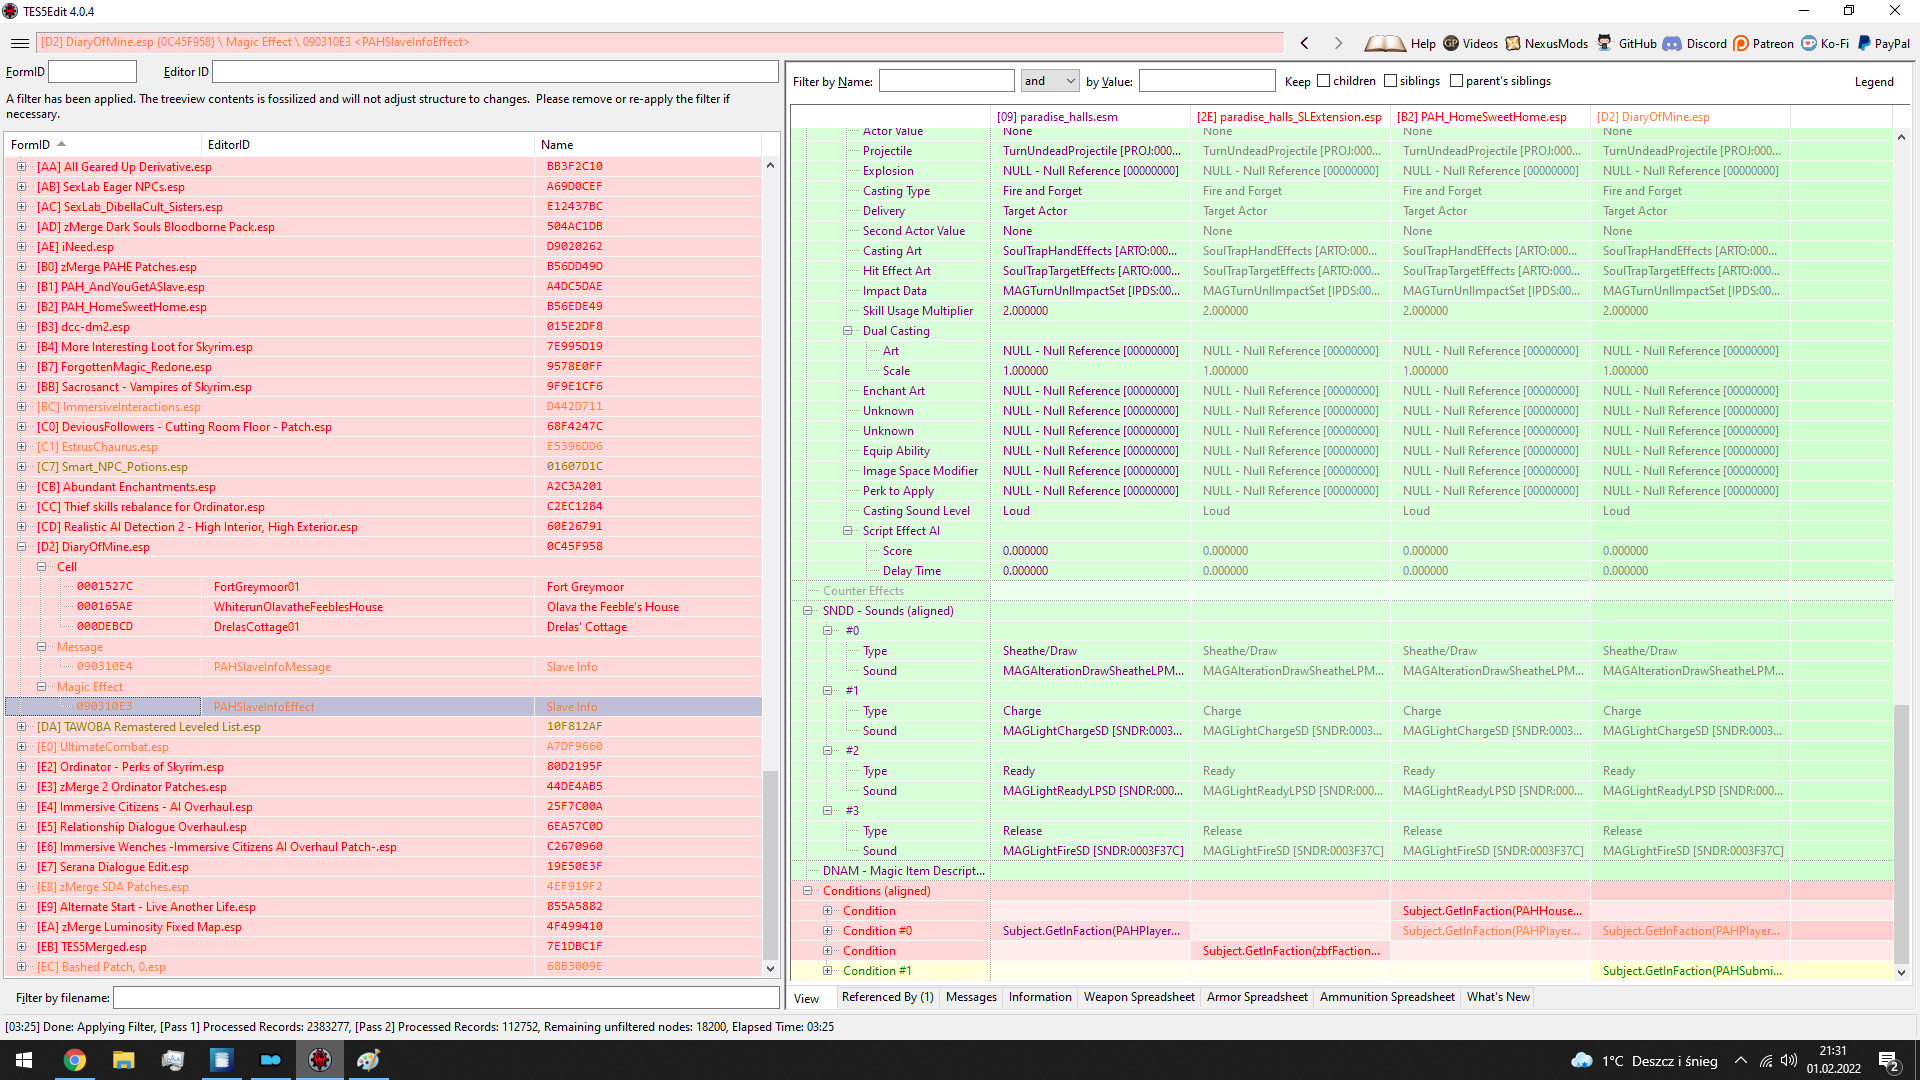Open the hamburger main menu icon
This screenshot has height=1080, width=1920.
click(19, 43)
